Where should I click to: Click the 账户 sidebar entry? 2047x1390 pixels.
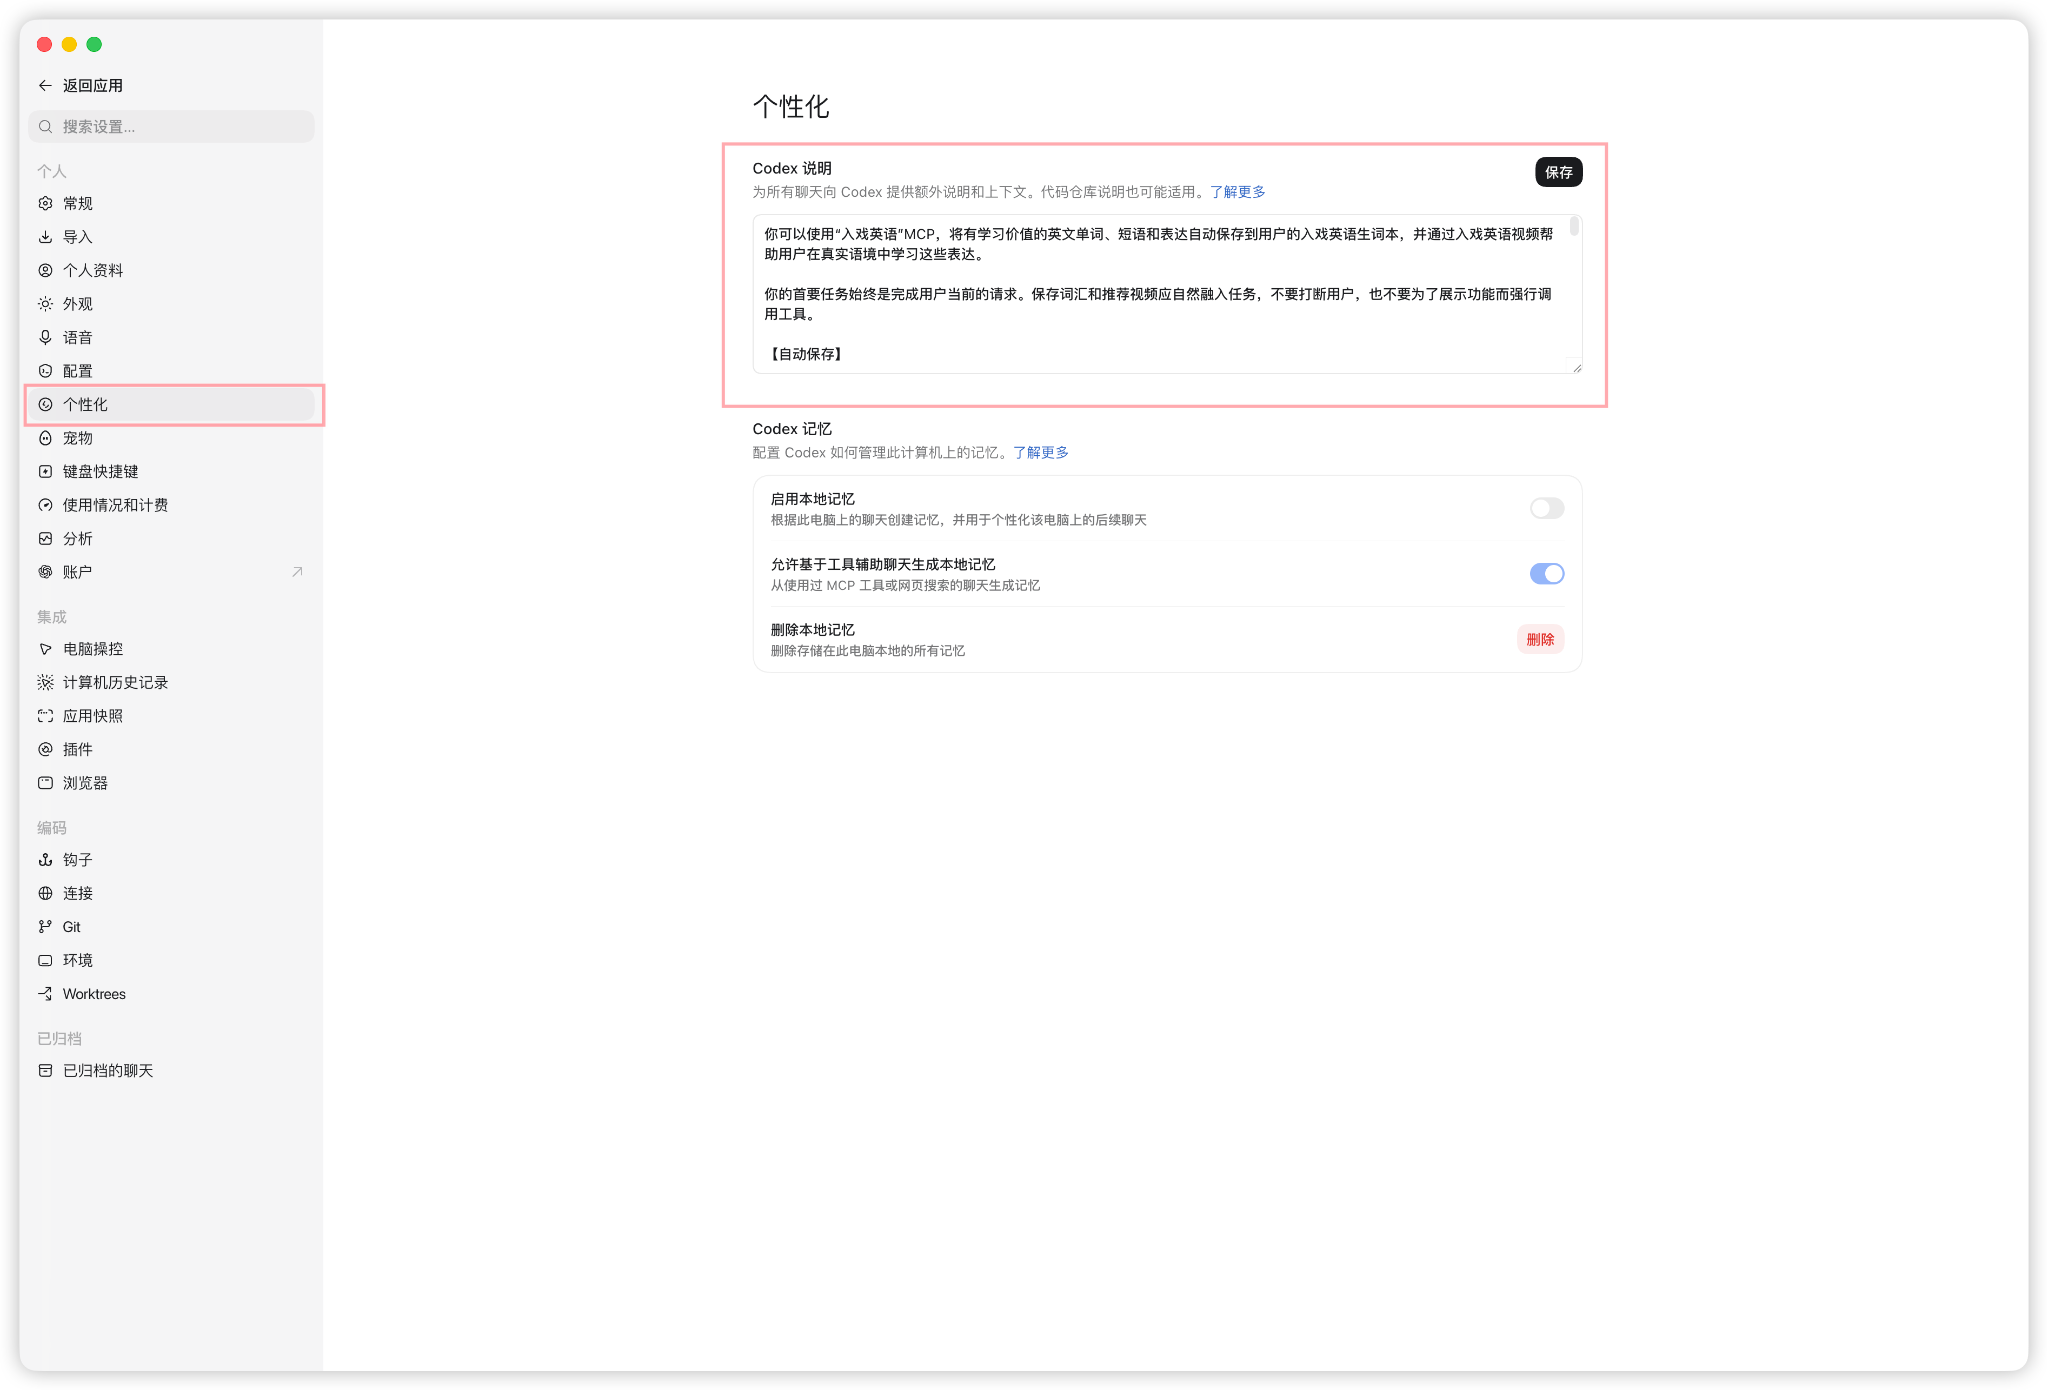[171, 572]
